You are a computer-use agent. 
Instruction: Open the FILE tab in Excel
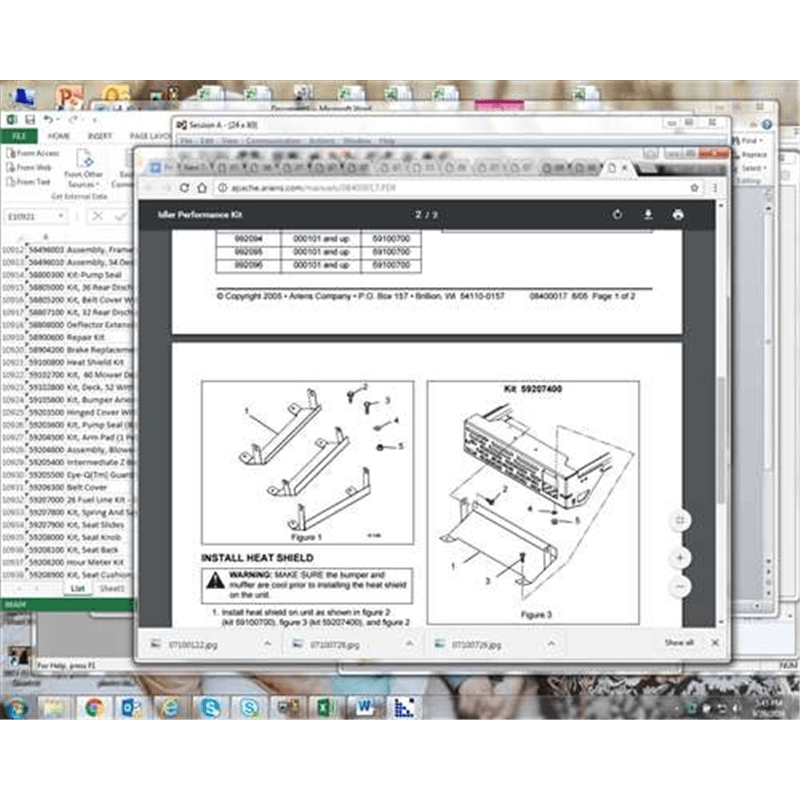tap(19, 136)
